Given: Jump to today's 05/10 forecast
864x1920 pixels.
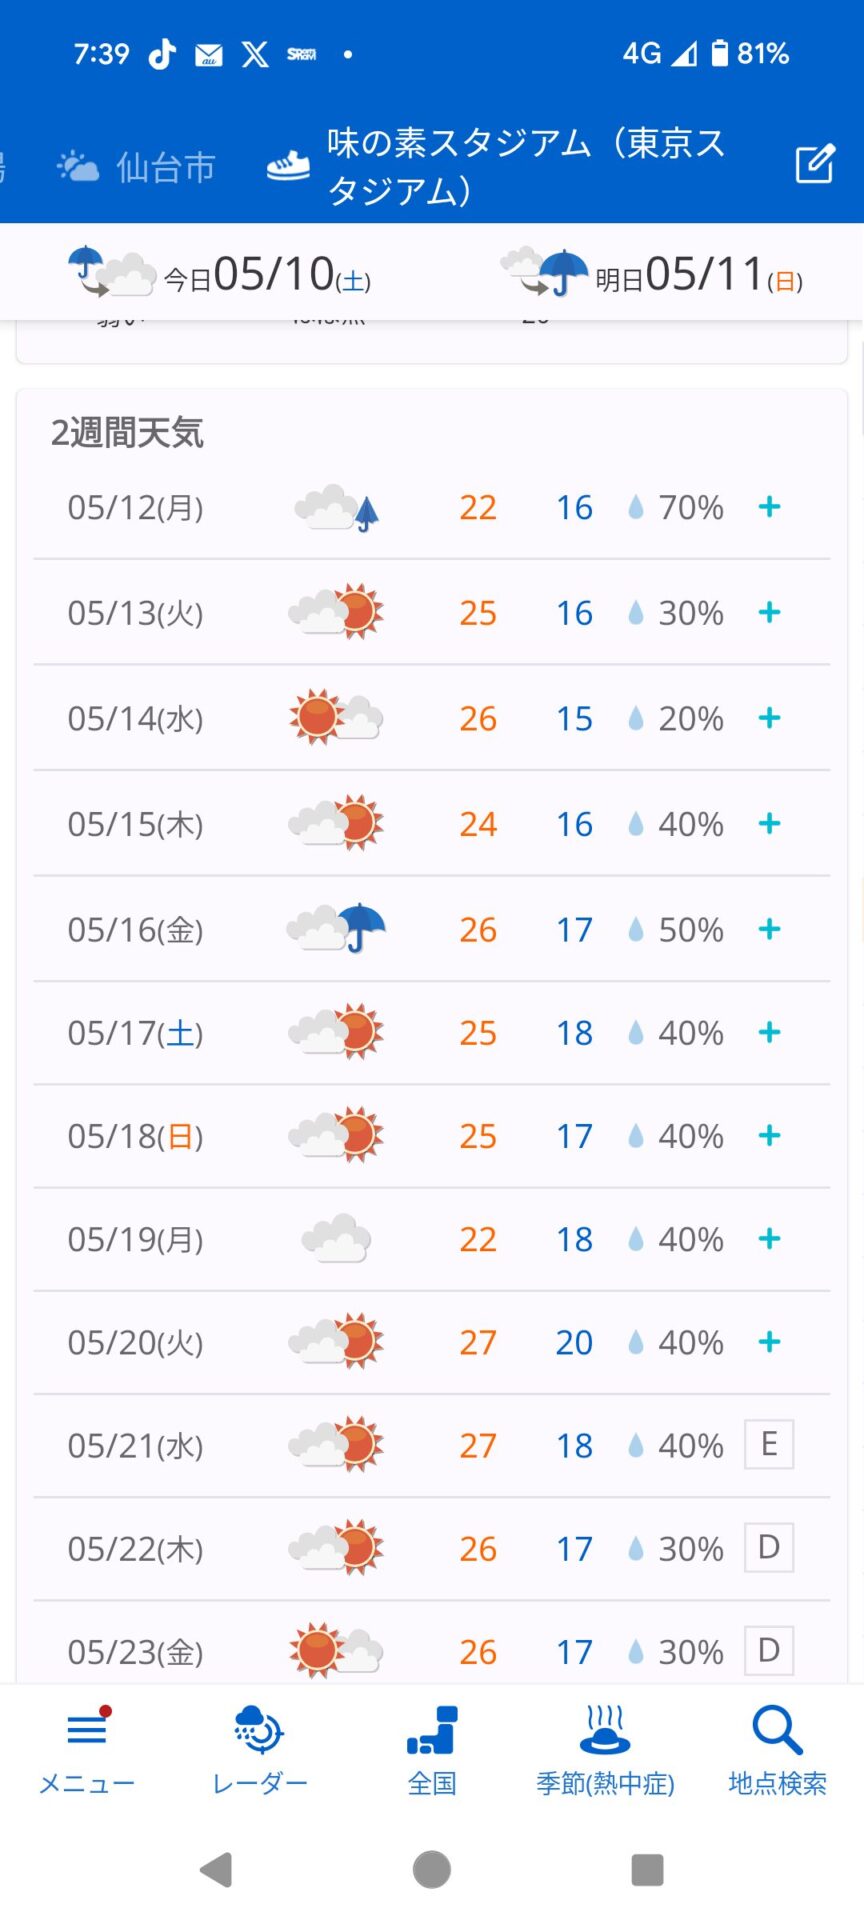Looking at the screenshot, I should [220, 274].
